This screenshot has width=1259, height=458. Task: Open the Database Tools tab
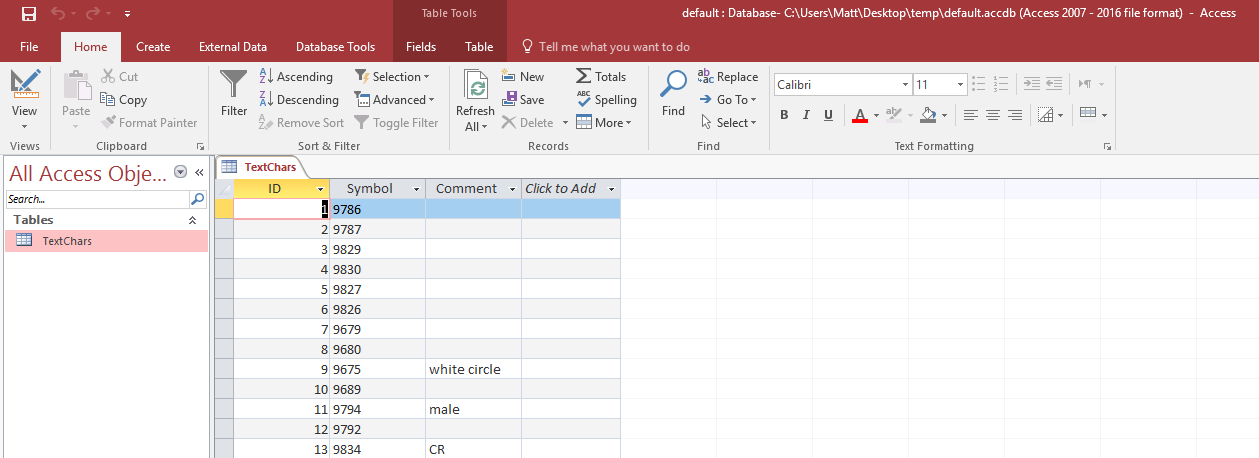click(335, 47)
